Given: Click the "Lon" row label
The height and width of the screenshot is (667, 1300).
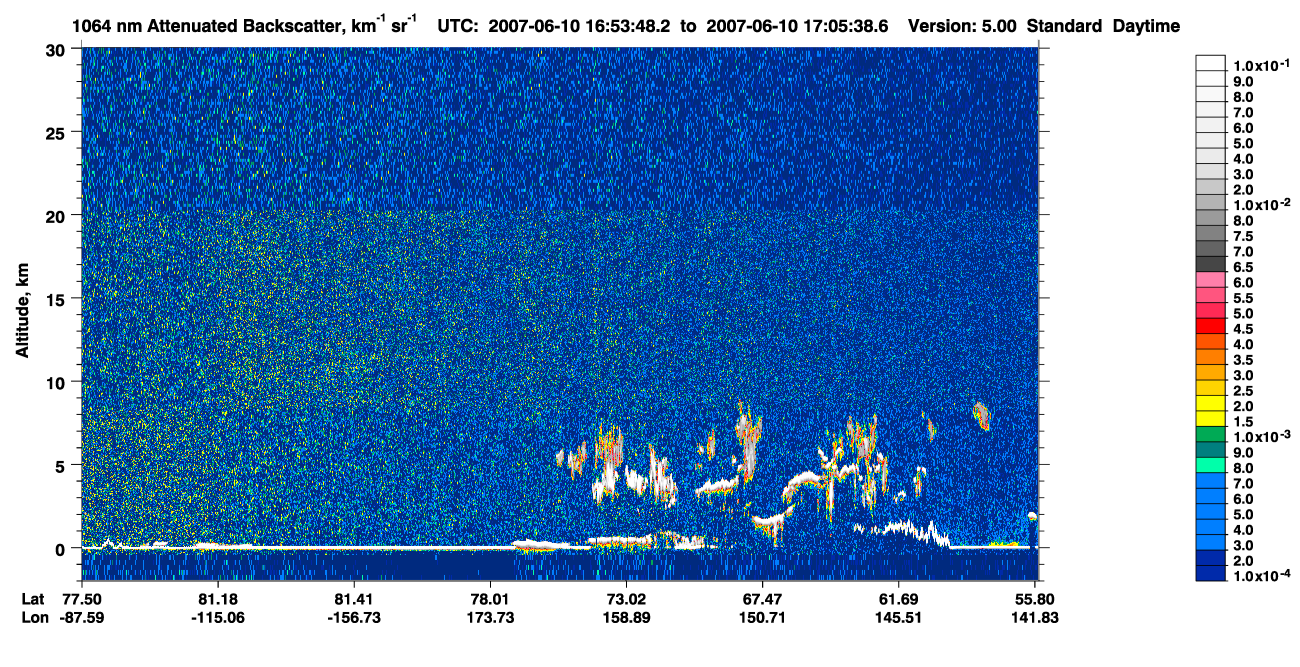Looking at the screenshot, I should click(x=34, y=617).
